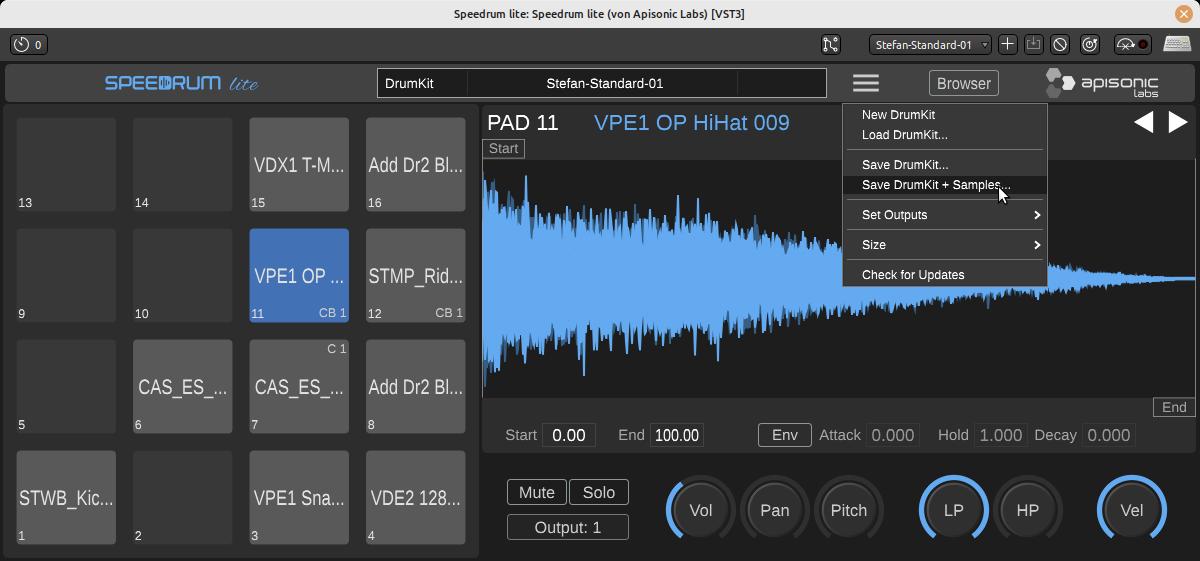
Task: Toggle Solo for pad 11
Action: click(599, 492)
